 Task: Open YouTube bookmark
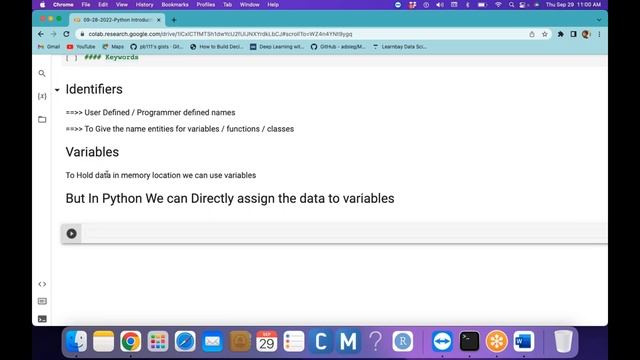pyautogui.click(x=81, y=47)
